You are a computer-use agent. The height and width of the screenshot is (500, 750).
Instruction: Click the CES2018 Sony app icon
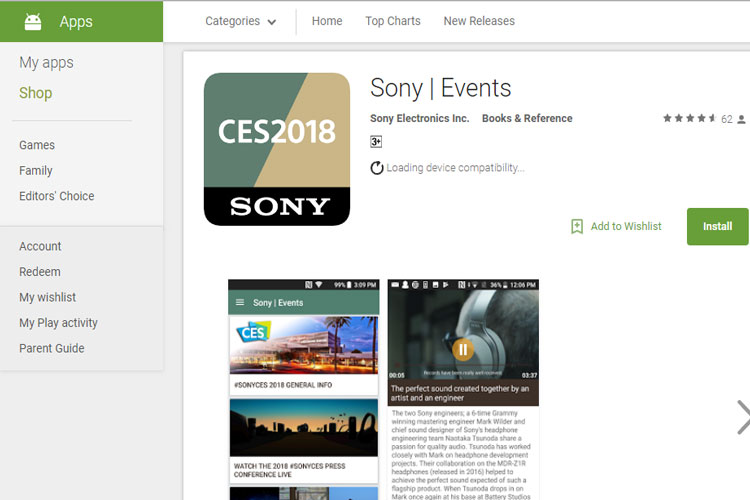coord(277,149)
